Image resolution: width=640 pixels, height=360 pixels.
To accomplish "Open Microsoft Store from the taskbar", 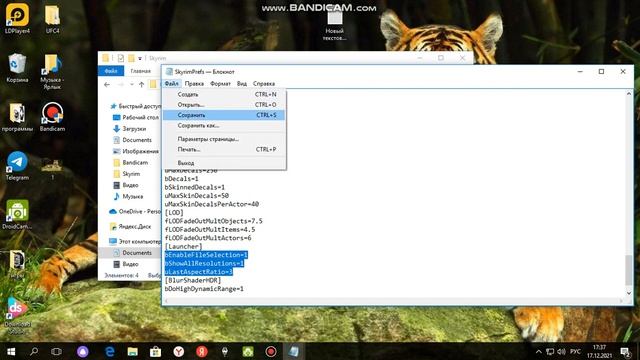I will coord(155,351).
